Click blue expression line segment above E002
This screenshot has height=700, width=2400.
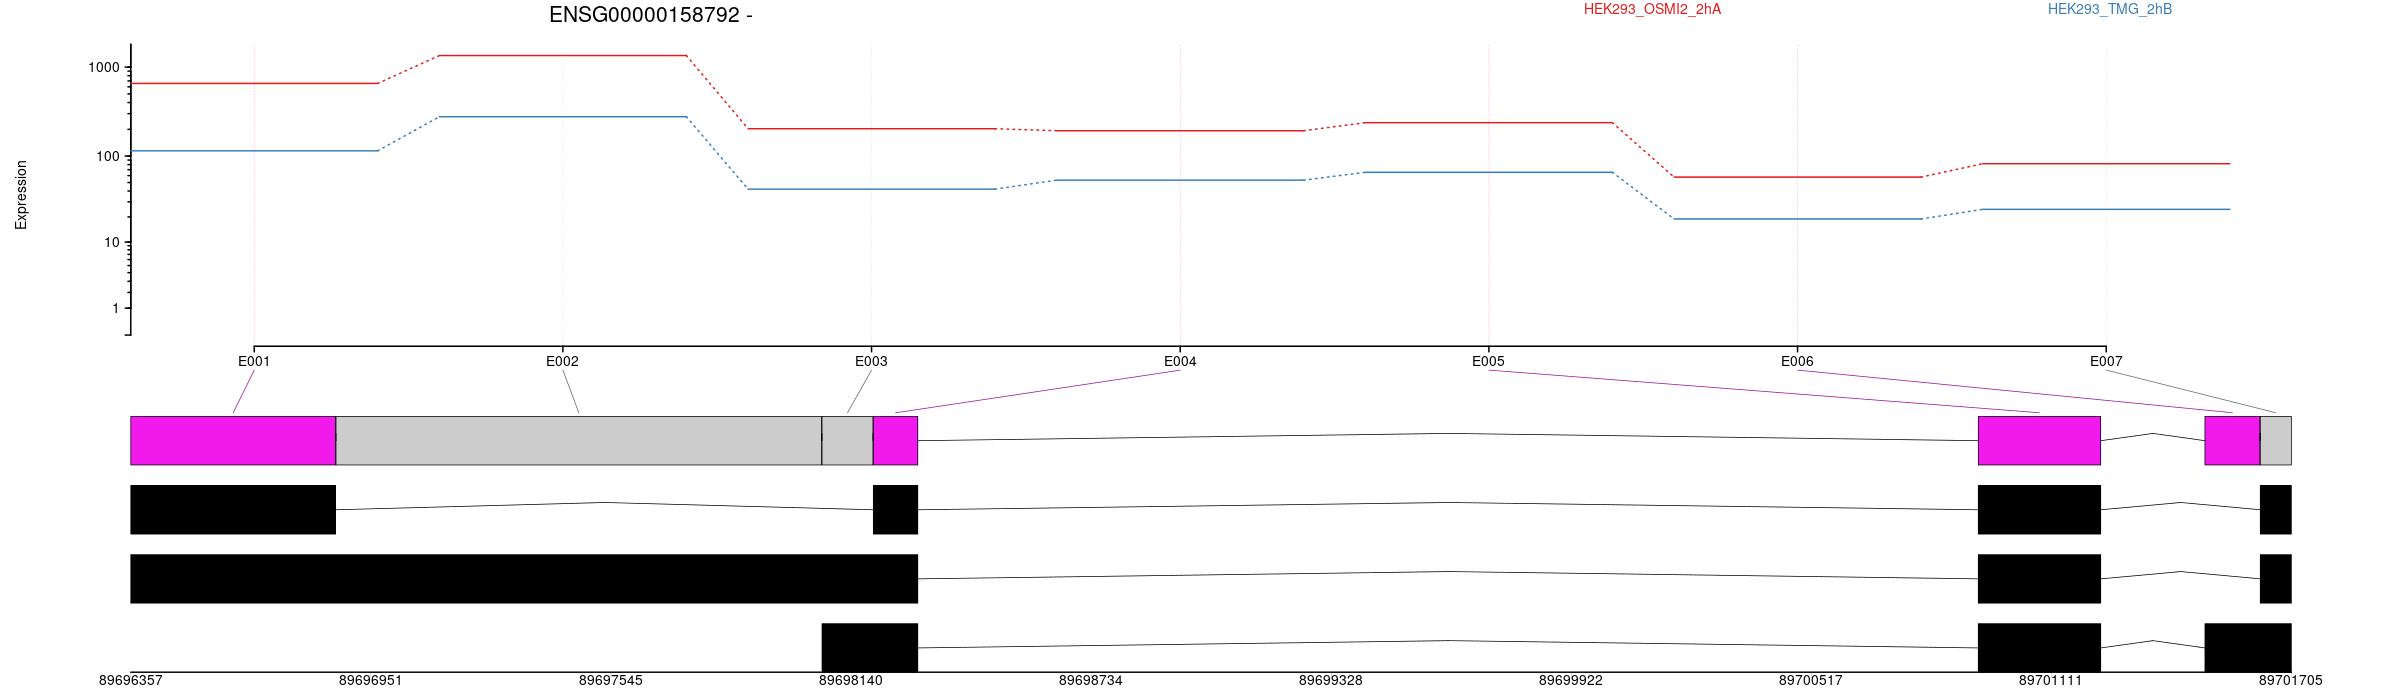pos(562,117)
